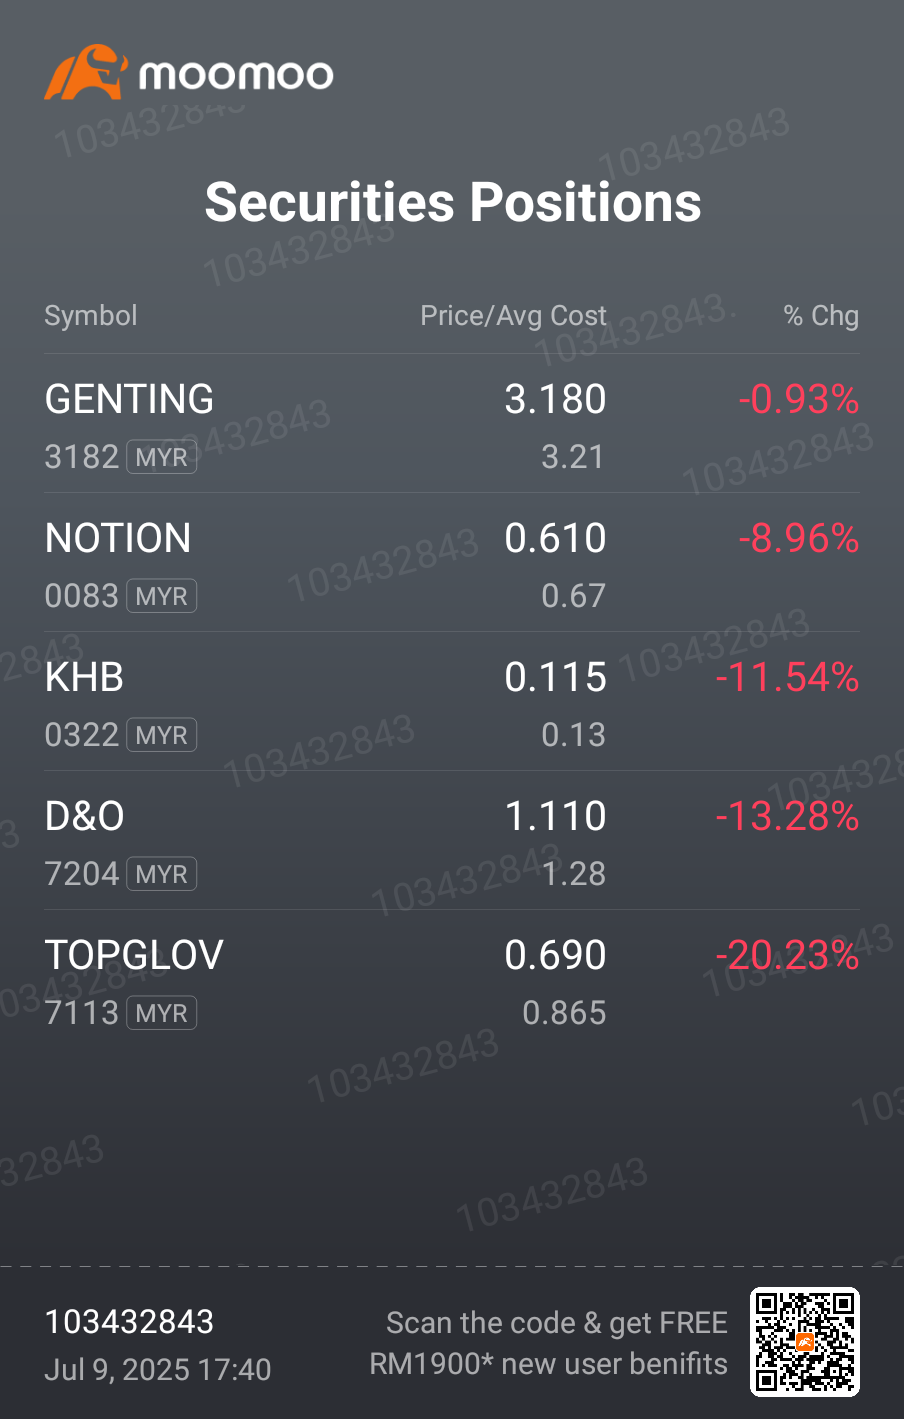This screenshot has width=904, height=1419.
Task: Click the MYR badge beside 3182
Action: (161, 457)
